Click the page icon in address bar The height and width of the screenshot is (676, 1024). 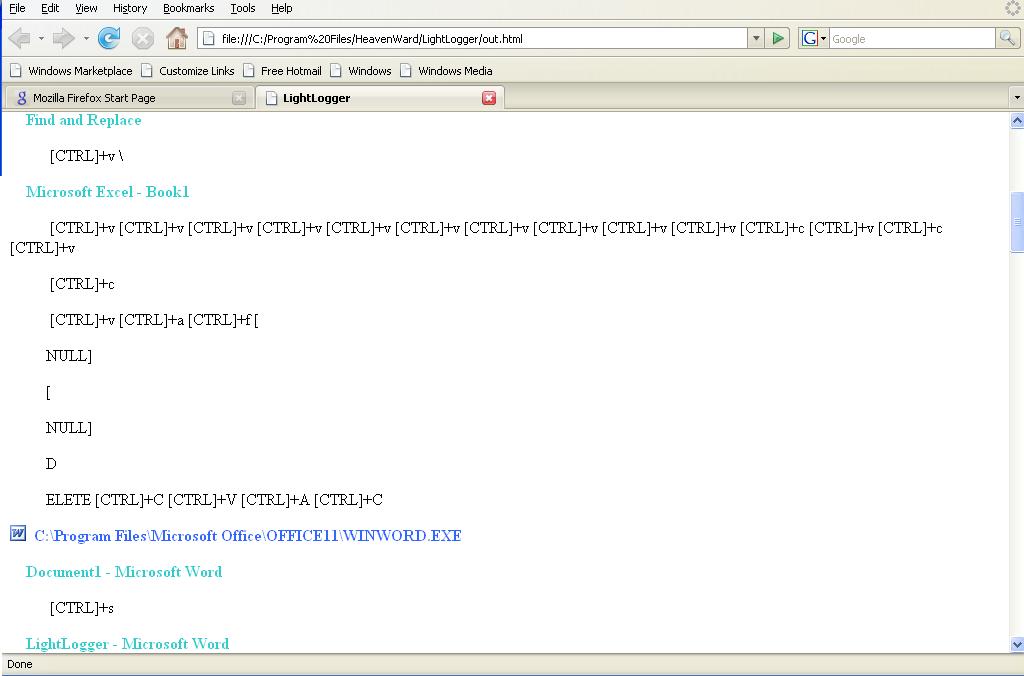[x=208, y=39]
